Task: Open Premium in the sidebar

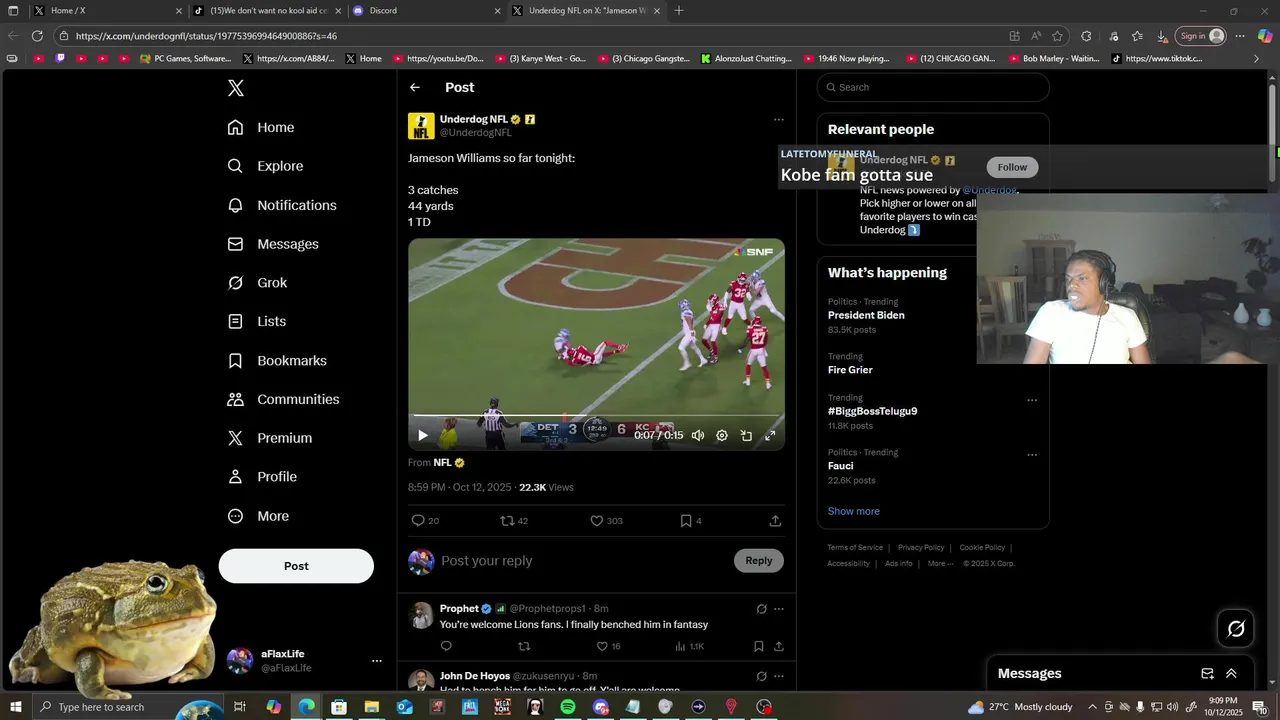Action: (x=270, y=438)
